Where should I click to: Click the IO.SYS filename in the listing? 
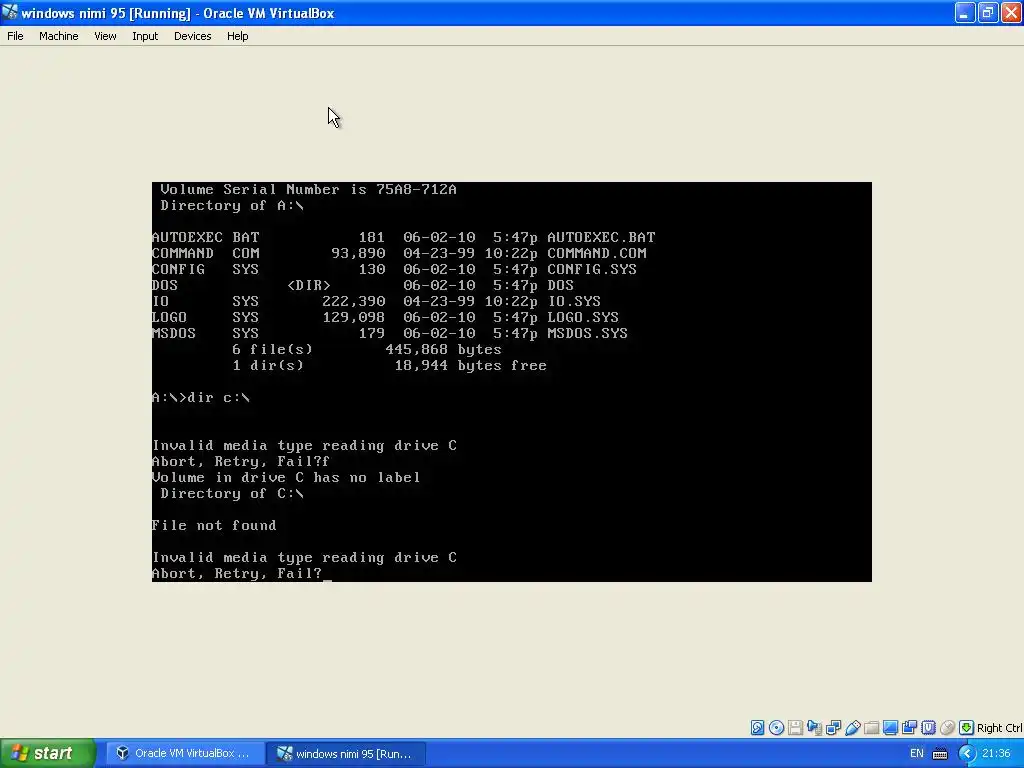click(574, 301)
